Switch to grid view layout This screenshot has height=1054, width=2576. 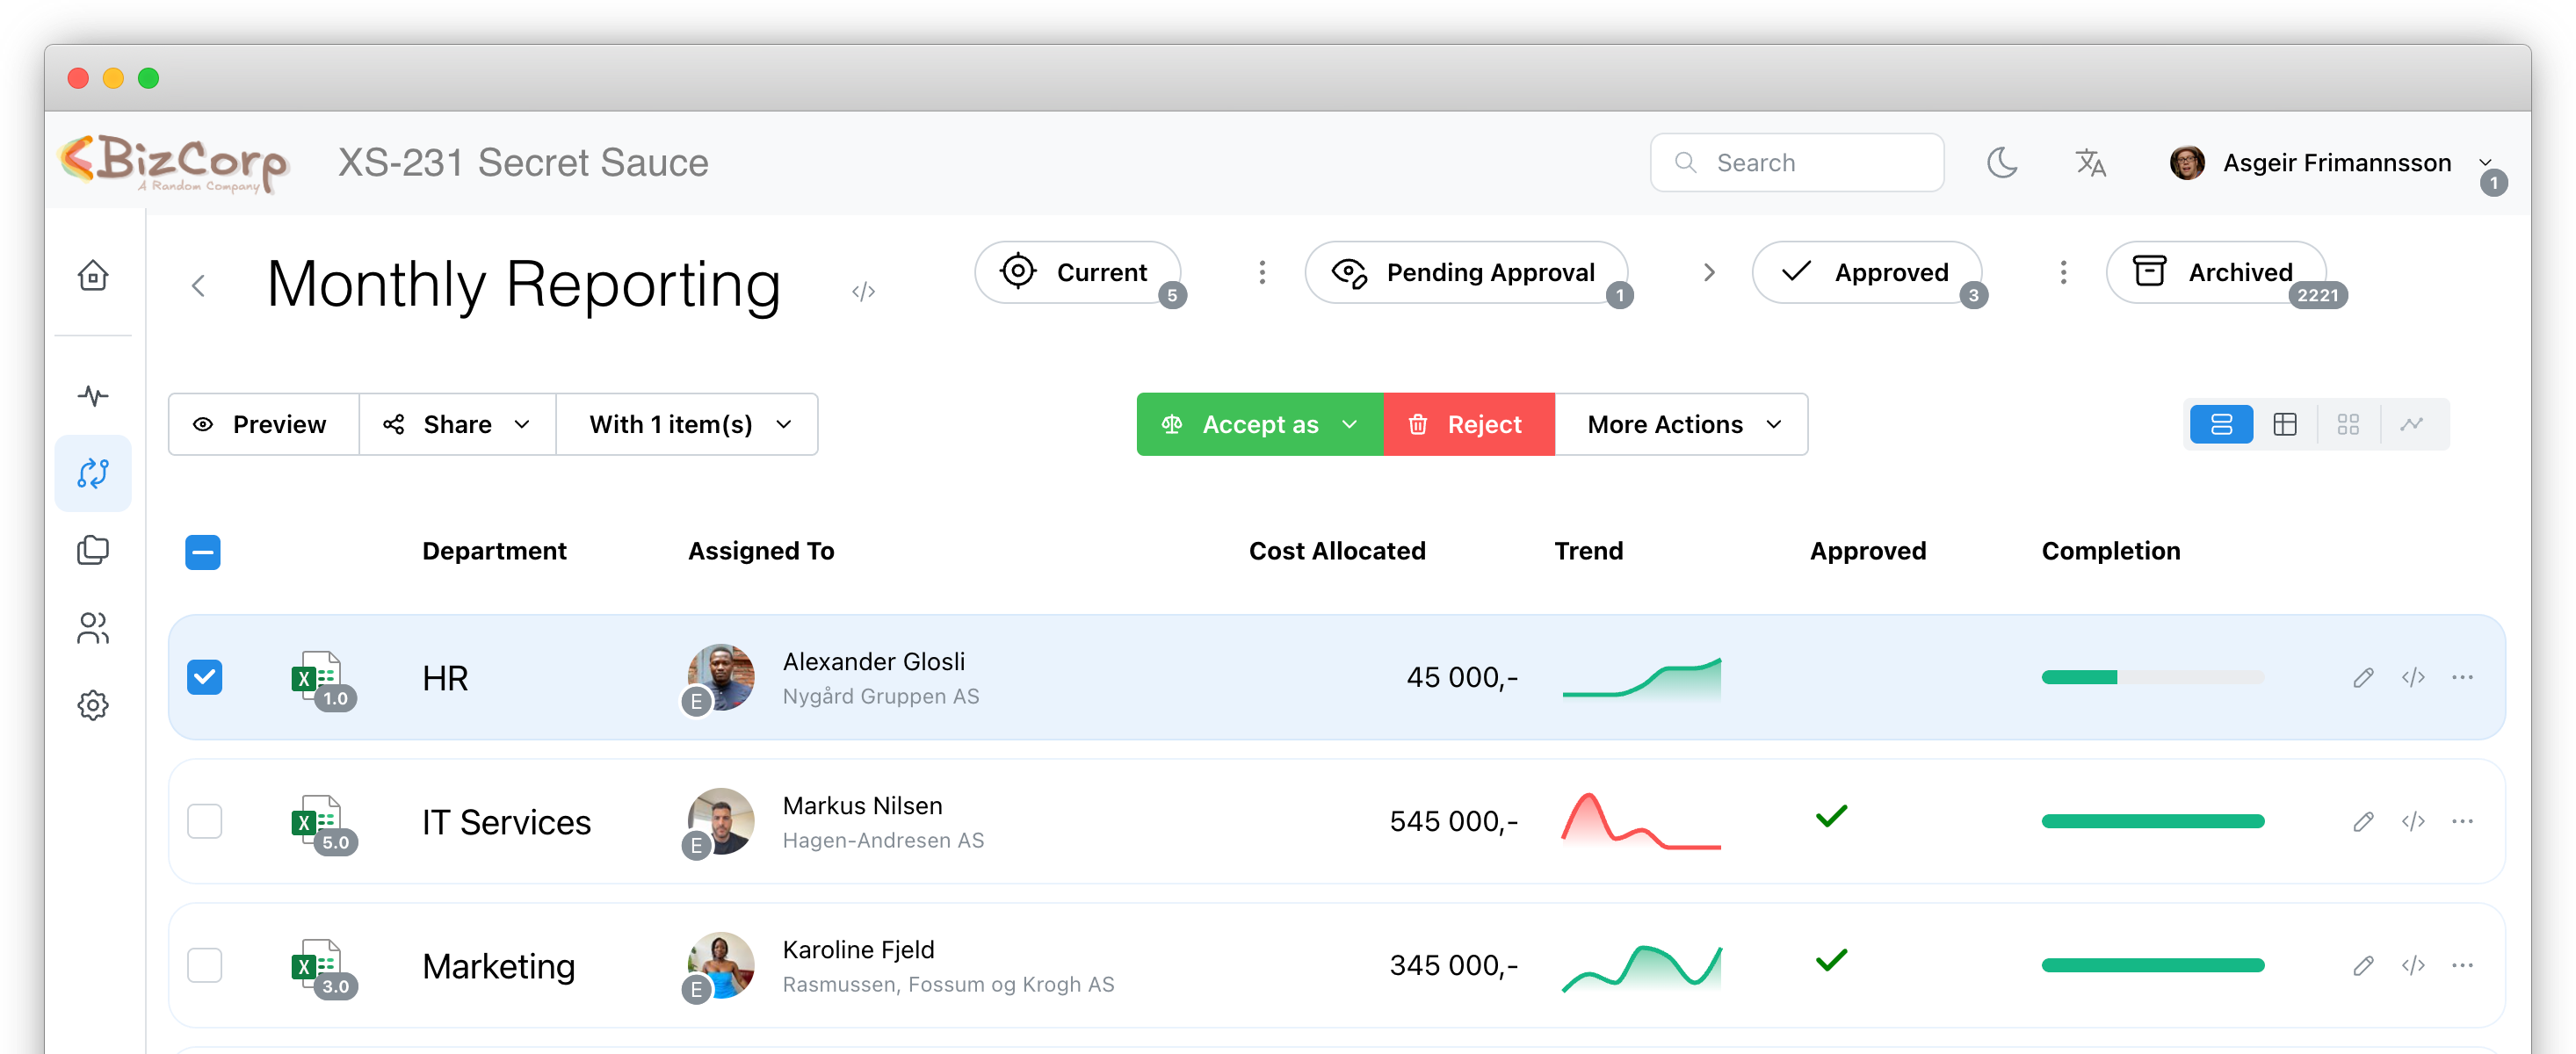click(2349, 424)
